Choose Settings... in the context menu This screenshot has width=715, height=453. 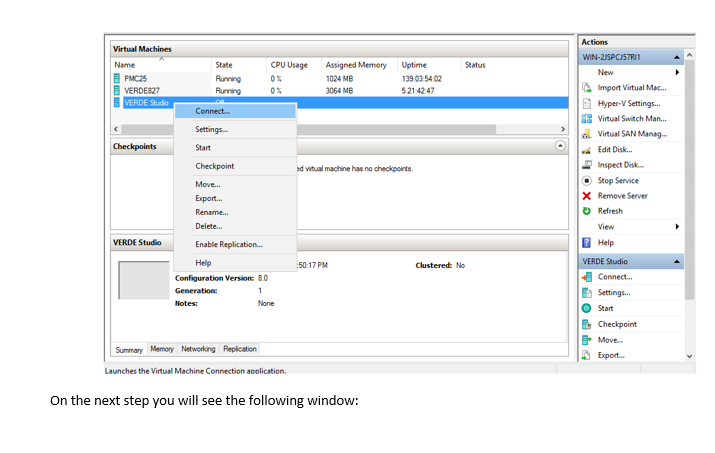[x=235, y=130]
